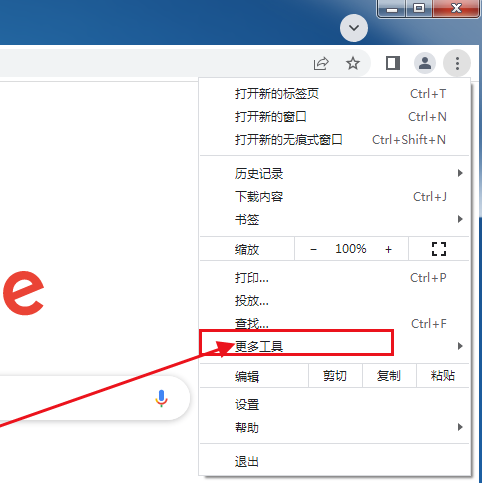Click the voice search microphone icon

pos(161,398)
